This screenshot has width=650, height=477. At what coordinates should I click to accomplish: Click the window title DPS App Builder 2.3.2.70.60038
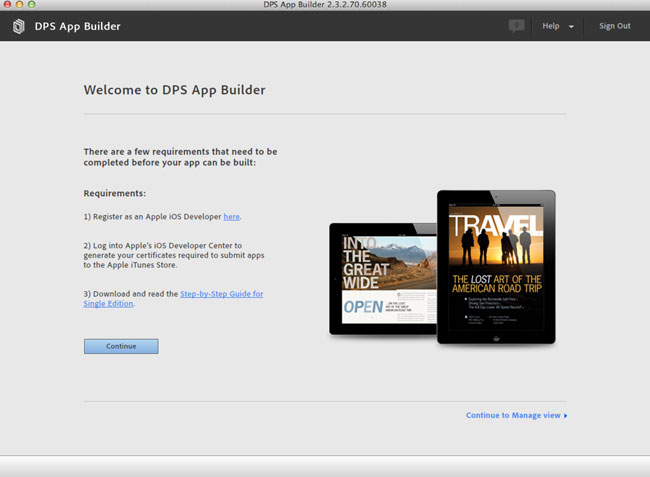(x=325, y=5)
